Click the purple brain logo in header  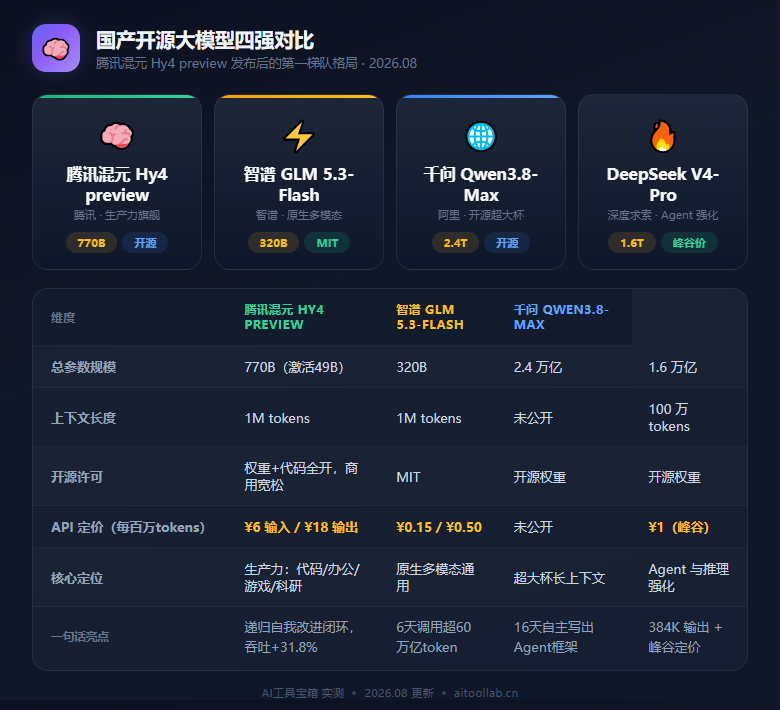[56, 48]
